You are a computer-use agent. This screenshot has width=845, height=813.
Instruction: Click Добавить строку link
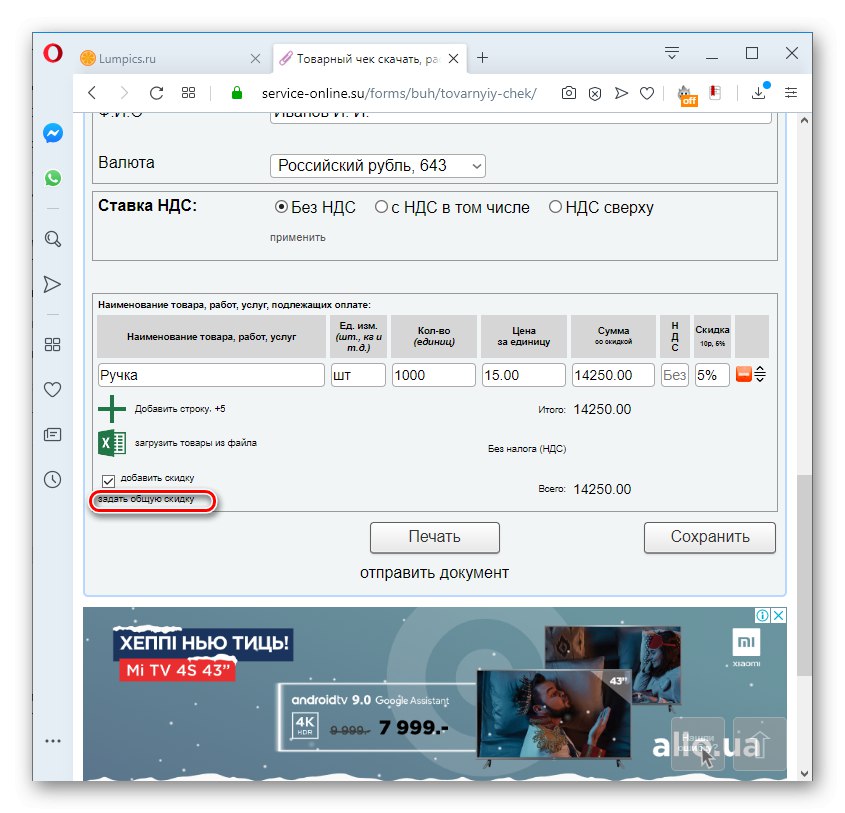[x=173, y=409]
